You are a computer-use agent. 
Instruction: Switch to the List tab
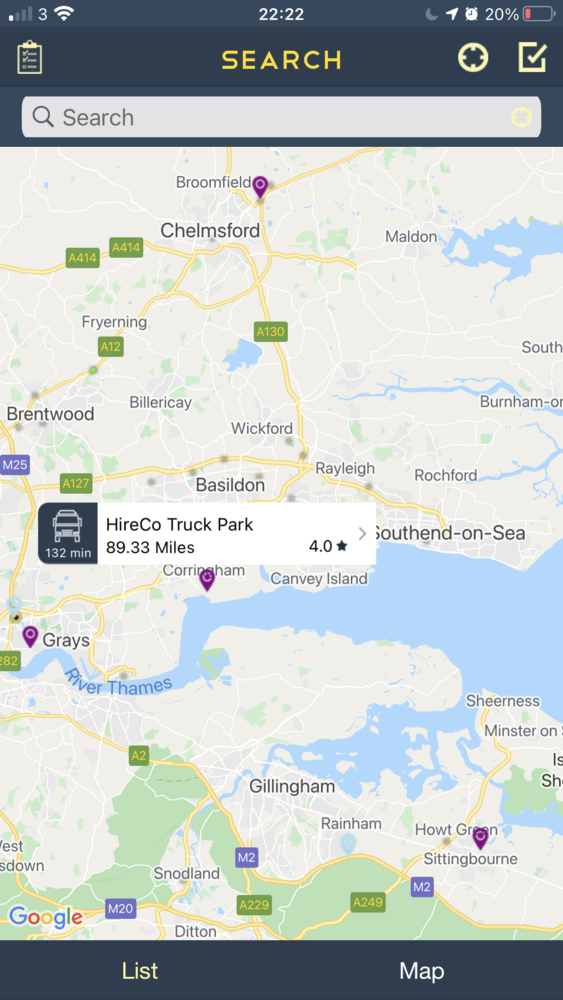140,971
